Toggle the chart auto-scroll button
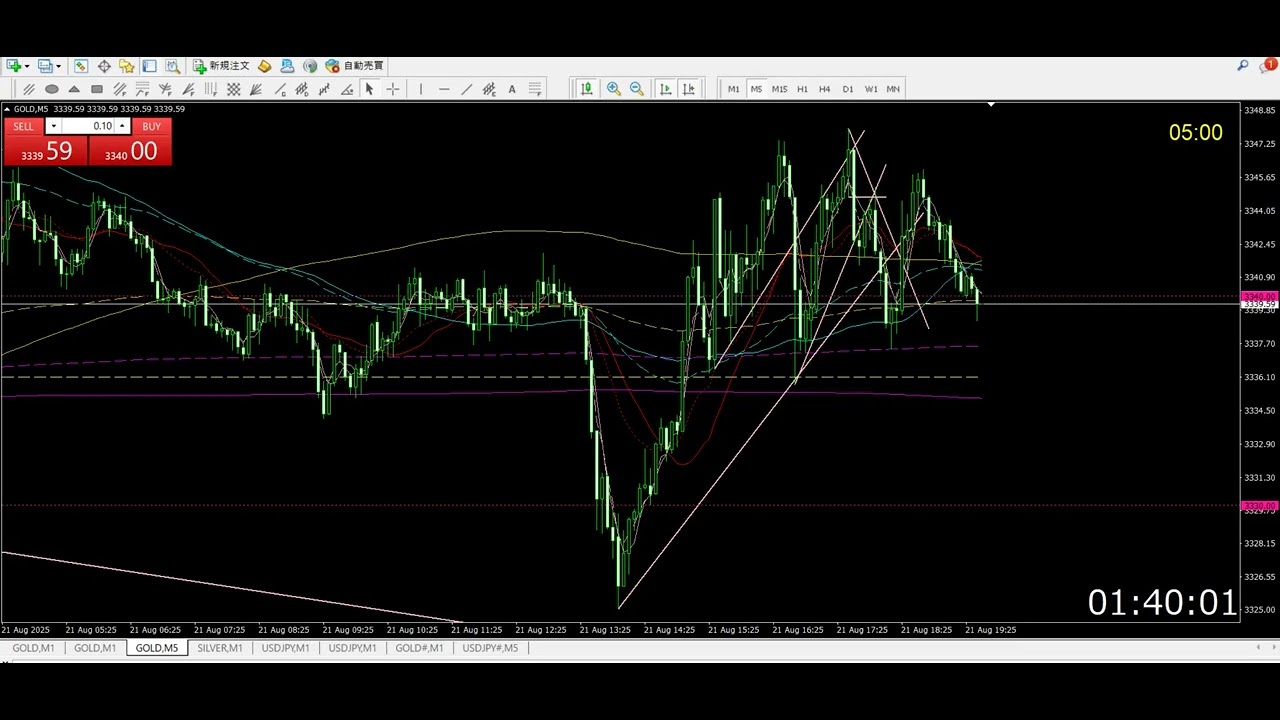Image resolution: width=1280 pixels, height=720 pixels. [665, 89]
